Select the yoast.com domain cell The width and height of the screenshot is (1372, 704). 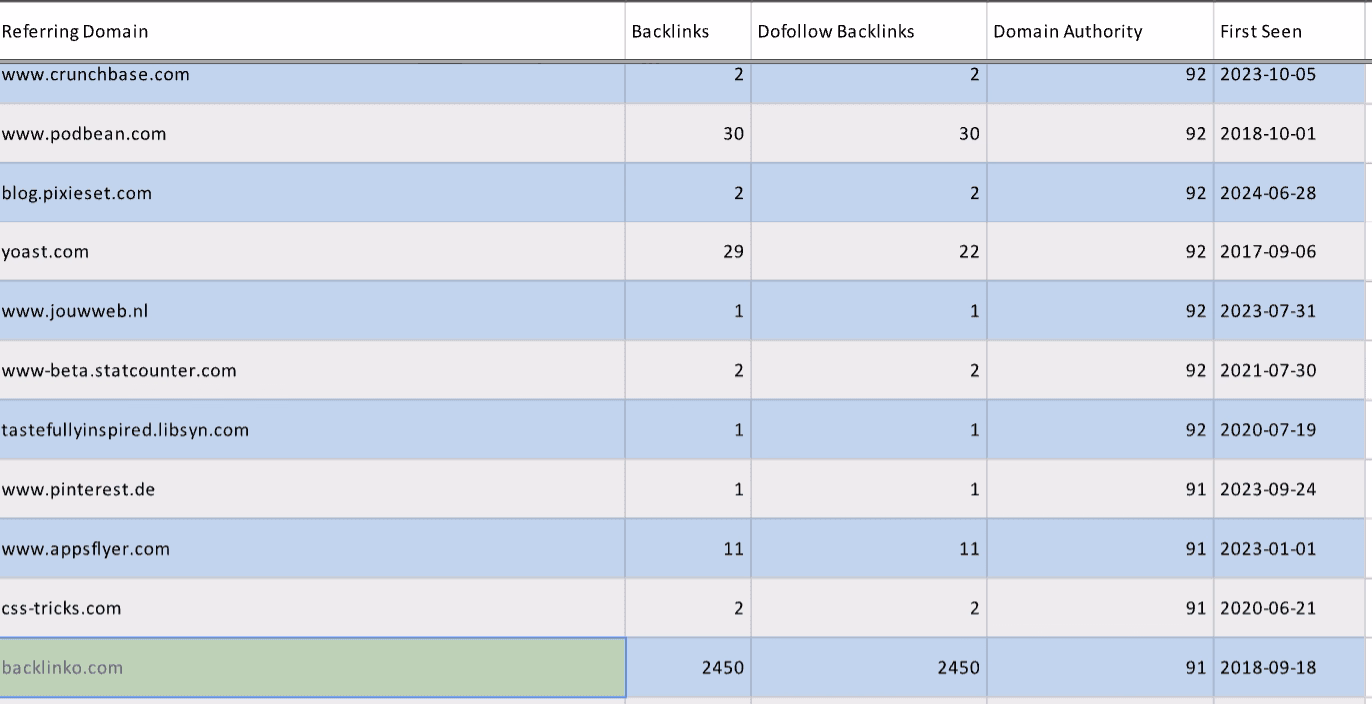[312, 252]
